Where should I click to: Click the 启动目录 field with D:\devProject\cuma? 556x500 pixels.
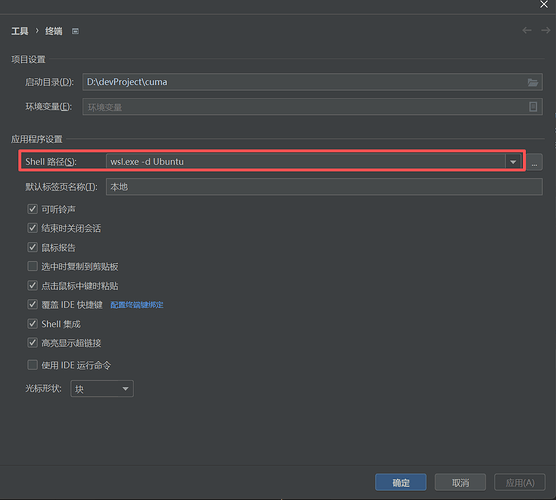point(312,82)
